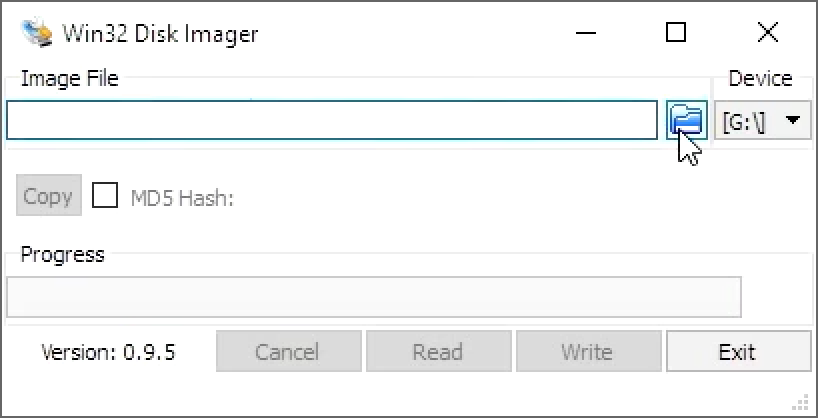
Task: Click the Image File group label
Action: coord(69,79)
